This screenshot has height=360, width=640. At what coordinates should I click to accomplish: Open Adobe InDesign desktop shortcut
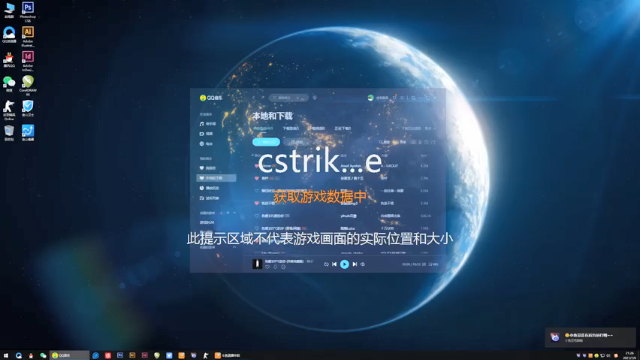click(x=28, y=61)
